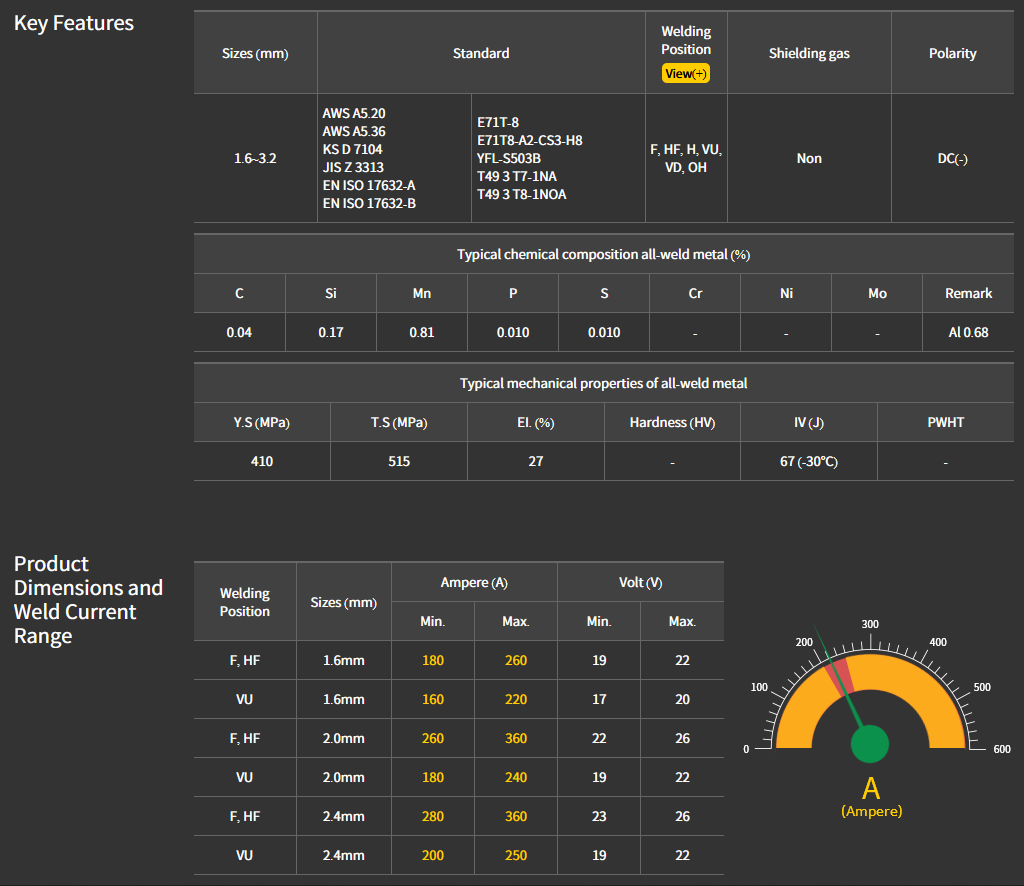
Task: Click the green knob of the ampere gauge
Action: (870, 743)
